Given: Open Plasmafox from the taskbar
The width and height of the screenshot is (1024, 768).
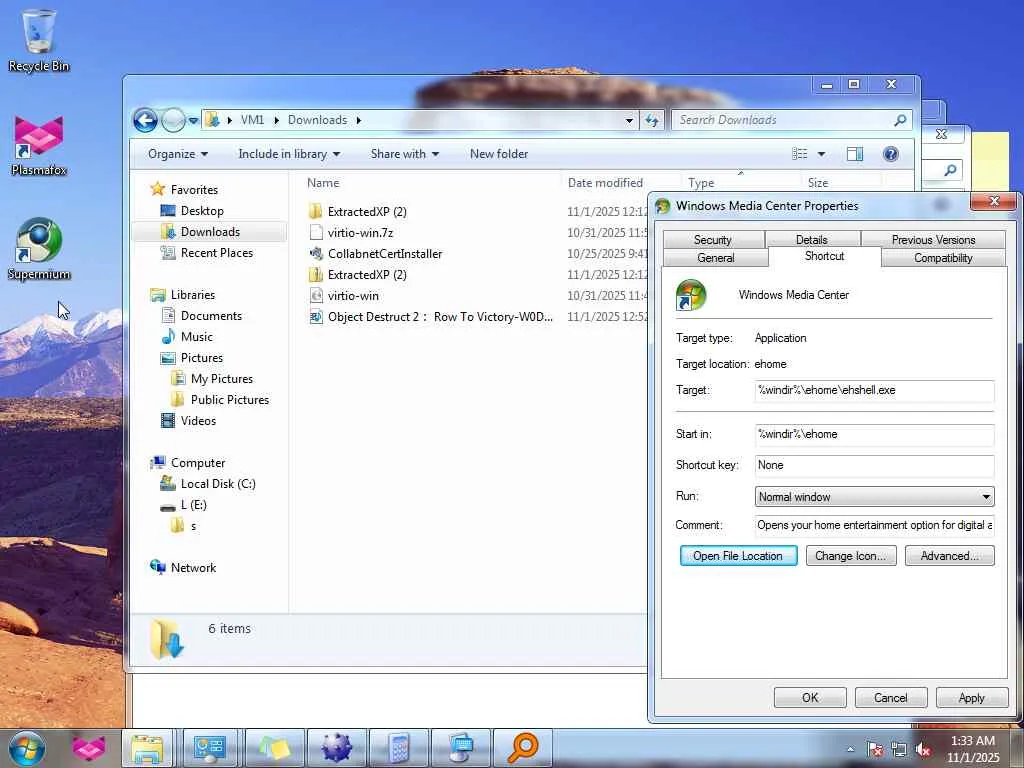Looking at the screenshot, I should pos(89,748).
